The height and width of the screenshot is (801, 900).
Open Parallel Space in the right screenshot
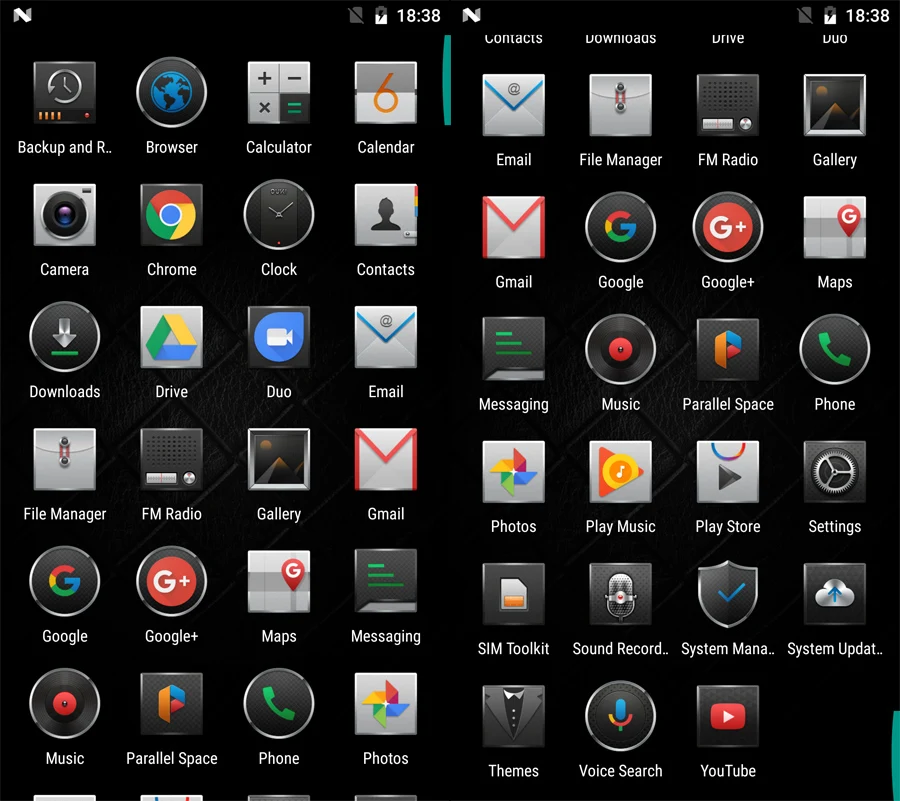[727, 349]
